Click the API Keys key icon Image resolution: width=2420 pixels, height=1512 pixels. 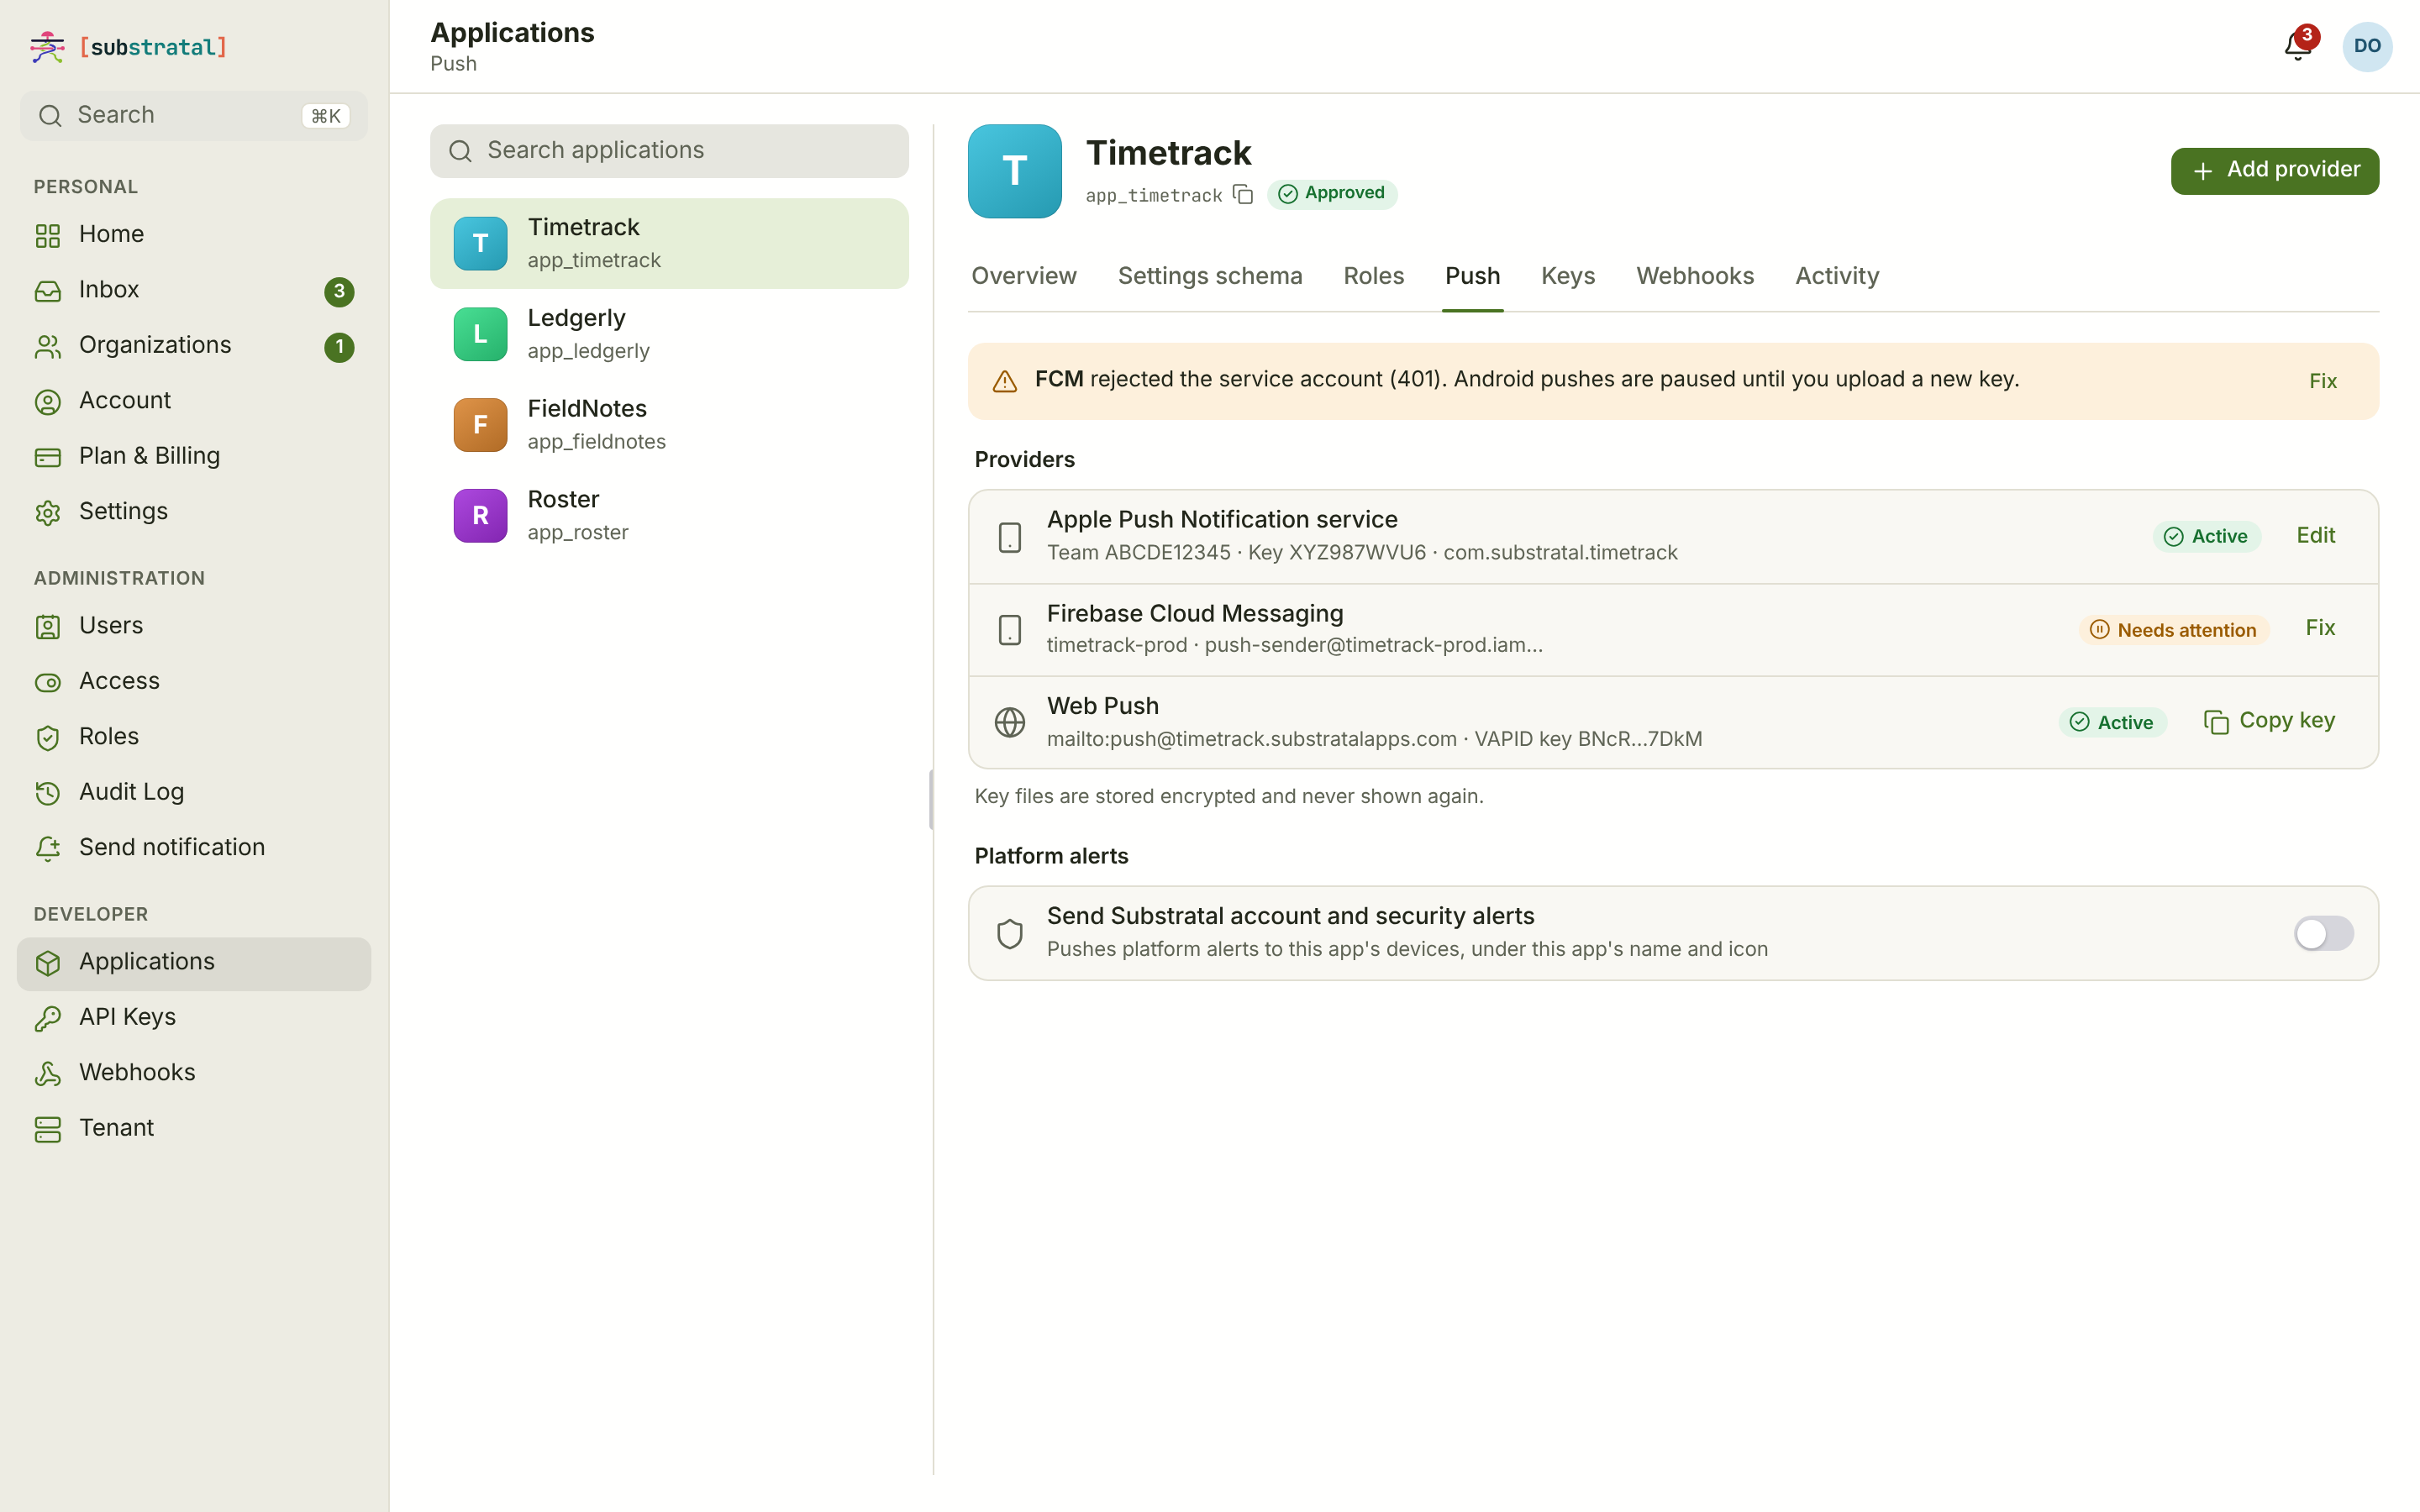48,1018
